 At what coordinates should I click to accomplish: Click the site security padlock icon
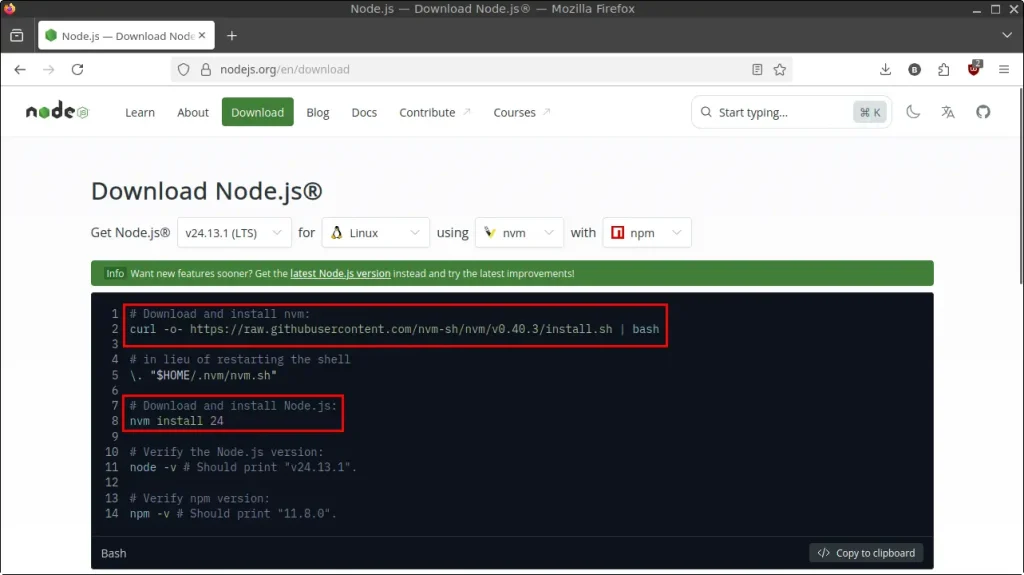point(206,69)
